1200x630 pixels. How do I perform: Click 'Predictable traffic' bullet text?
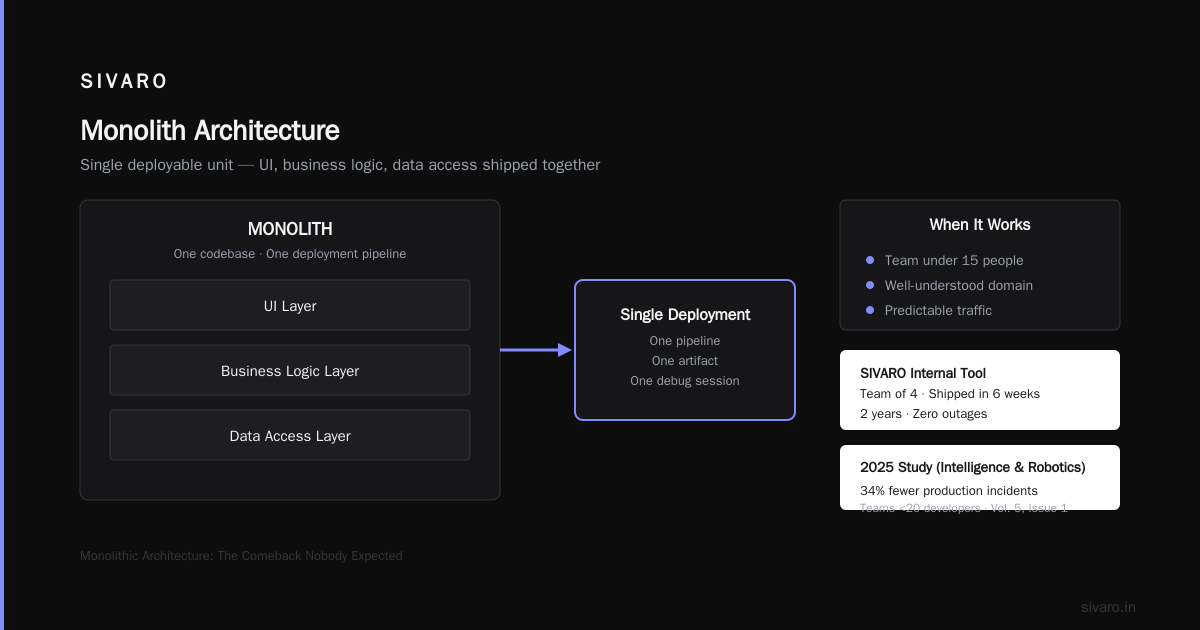point(938,310)
